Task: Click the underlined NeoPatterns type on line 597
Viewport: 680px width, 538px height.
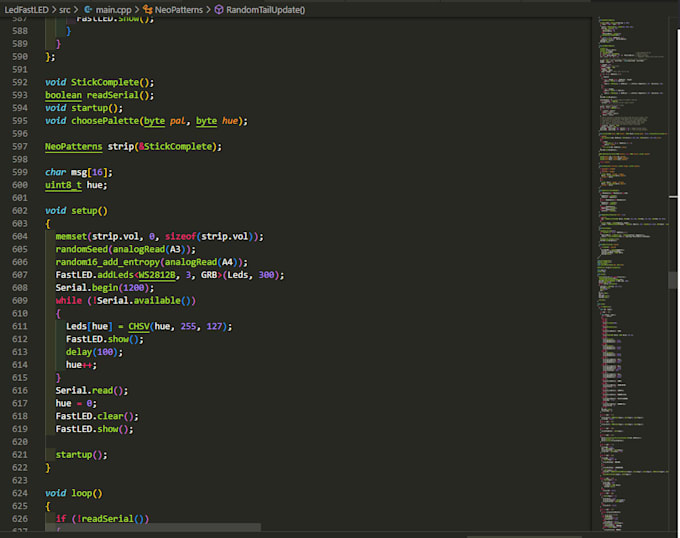Action: tap(74, 146)
